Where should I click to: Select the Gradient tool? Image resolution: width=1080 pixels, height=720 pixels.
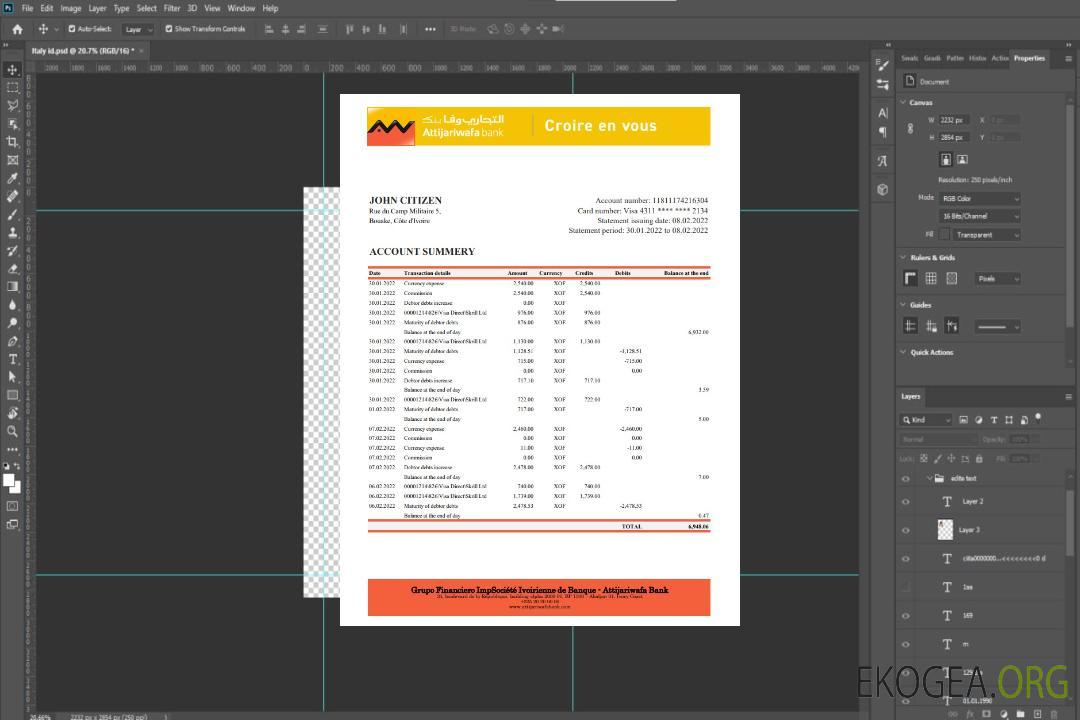[x=12, y=287]
